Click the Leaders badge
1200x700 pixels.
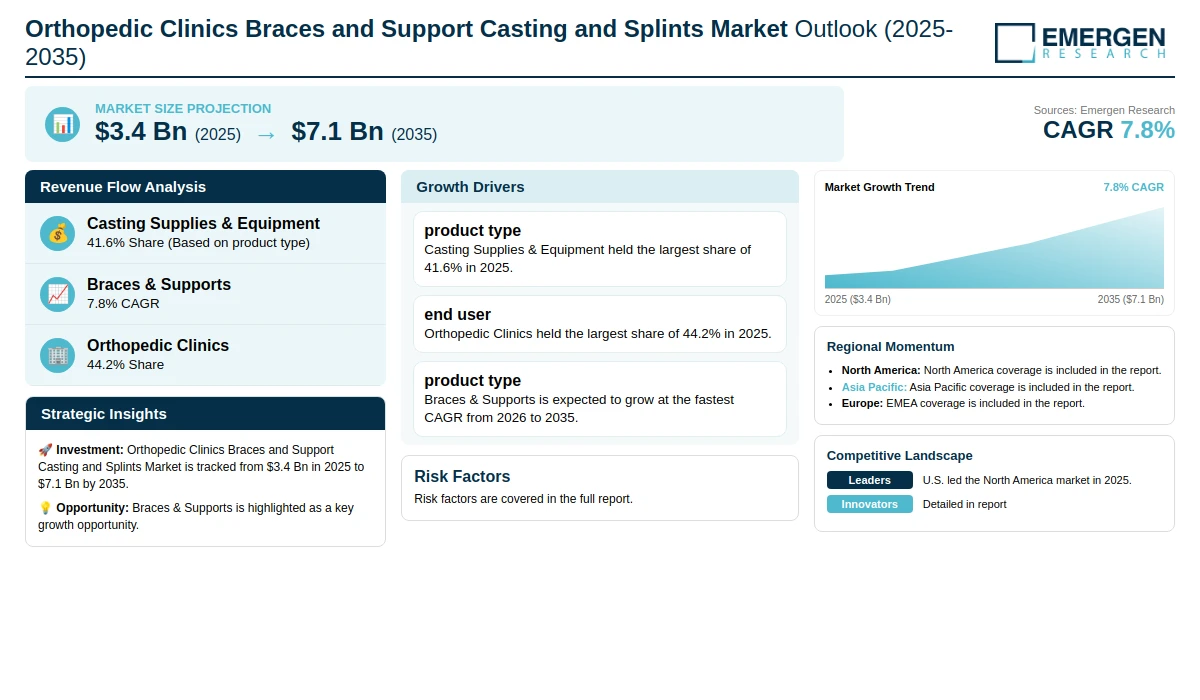pyautogui.click(x=870, y=480)
